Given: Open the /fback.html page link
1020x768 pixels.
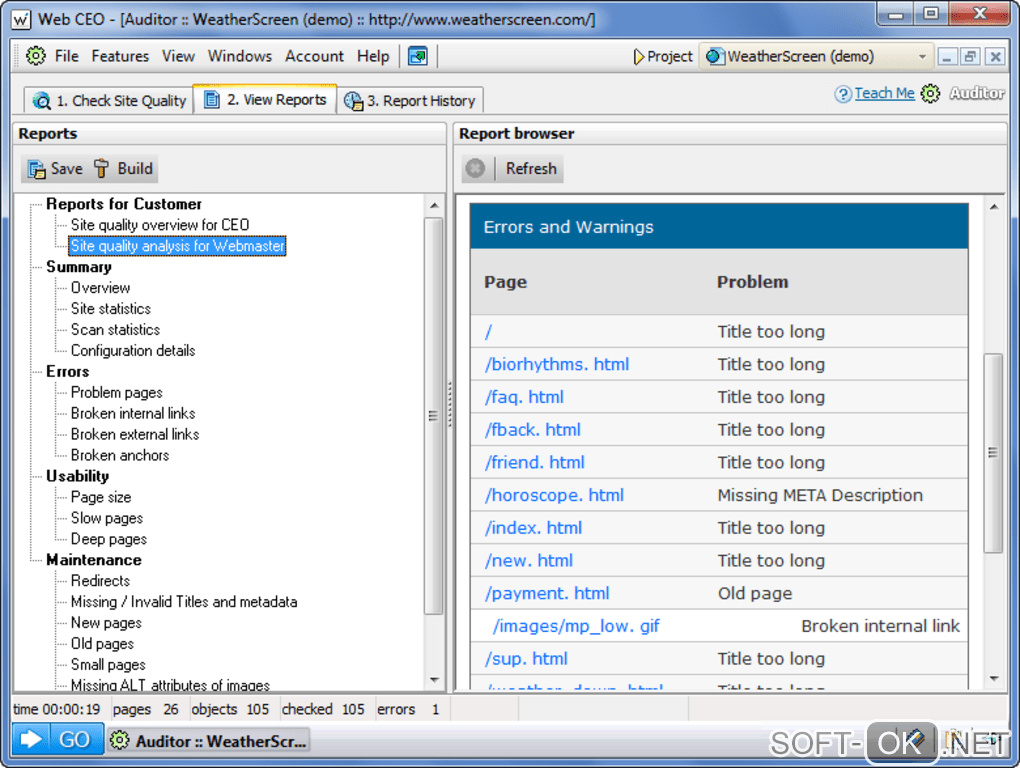Looking at the screenshot, I should coord(533,430).
